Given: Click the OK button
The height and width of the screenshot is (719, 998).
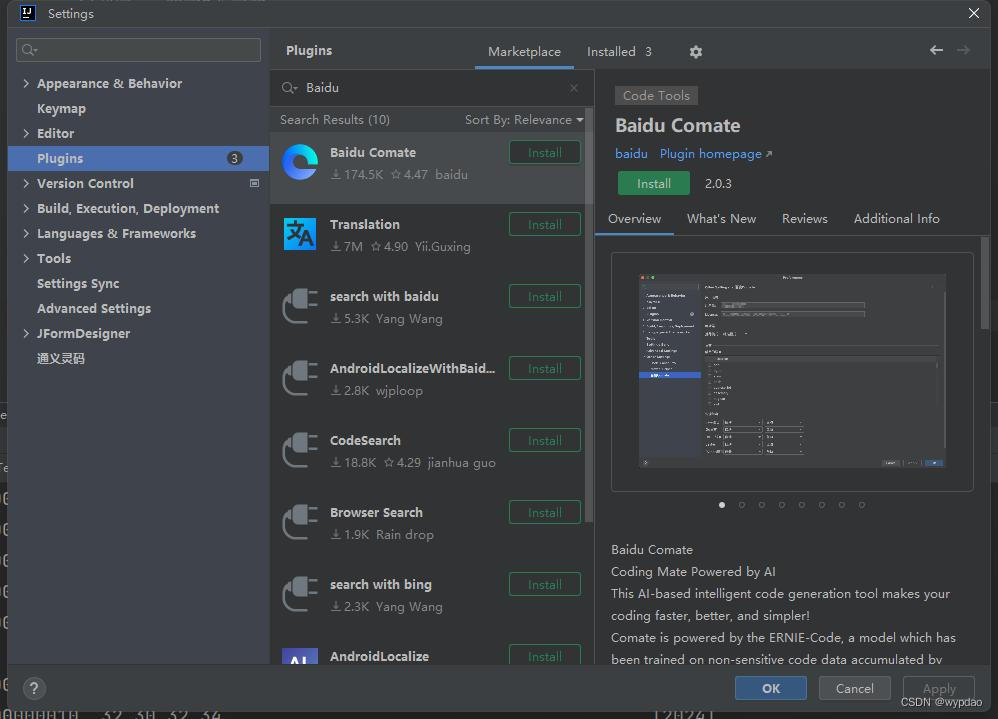Looking at the screenshot, I should coord(771,688).
